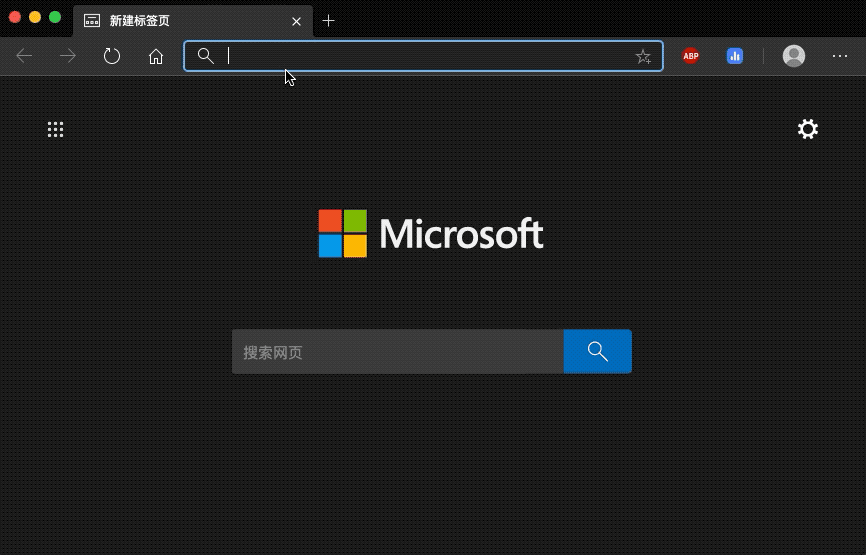Click the green maximize window button

coord(55,17)
